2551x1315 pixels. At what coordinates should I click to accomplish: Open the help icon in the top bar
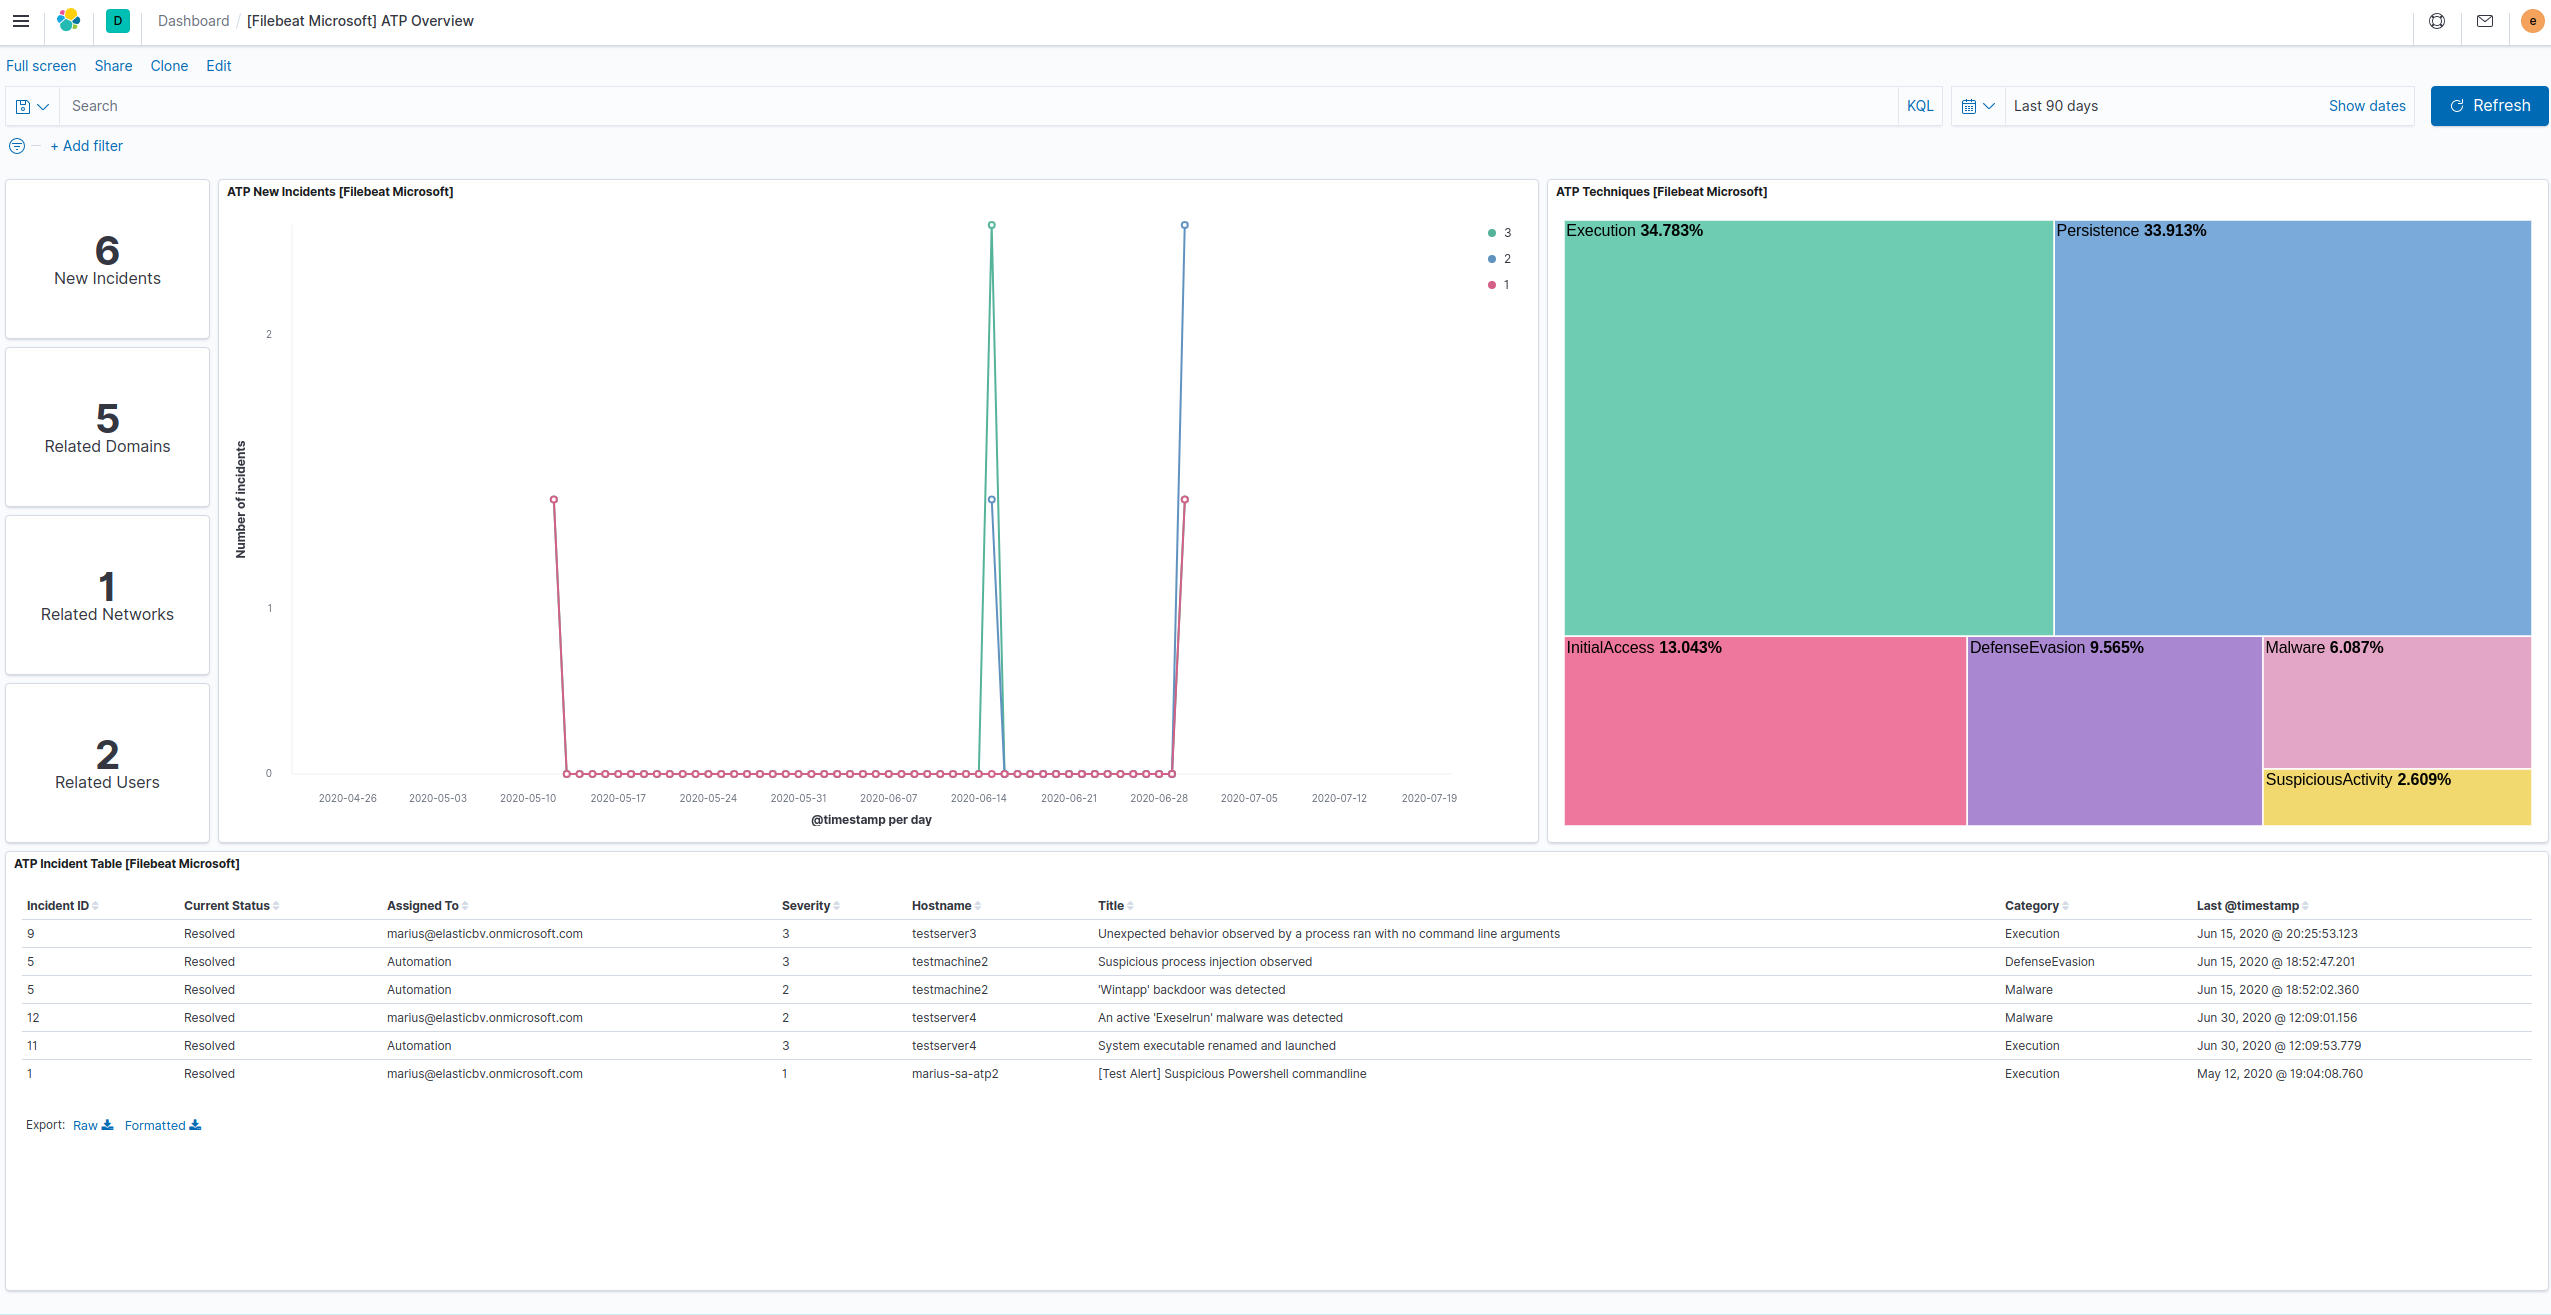point(2436,21)
